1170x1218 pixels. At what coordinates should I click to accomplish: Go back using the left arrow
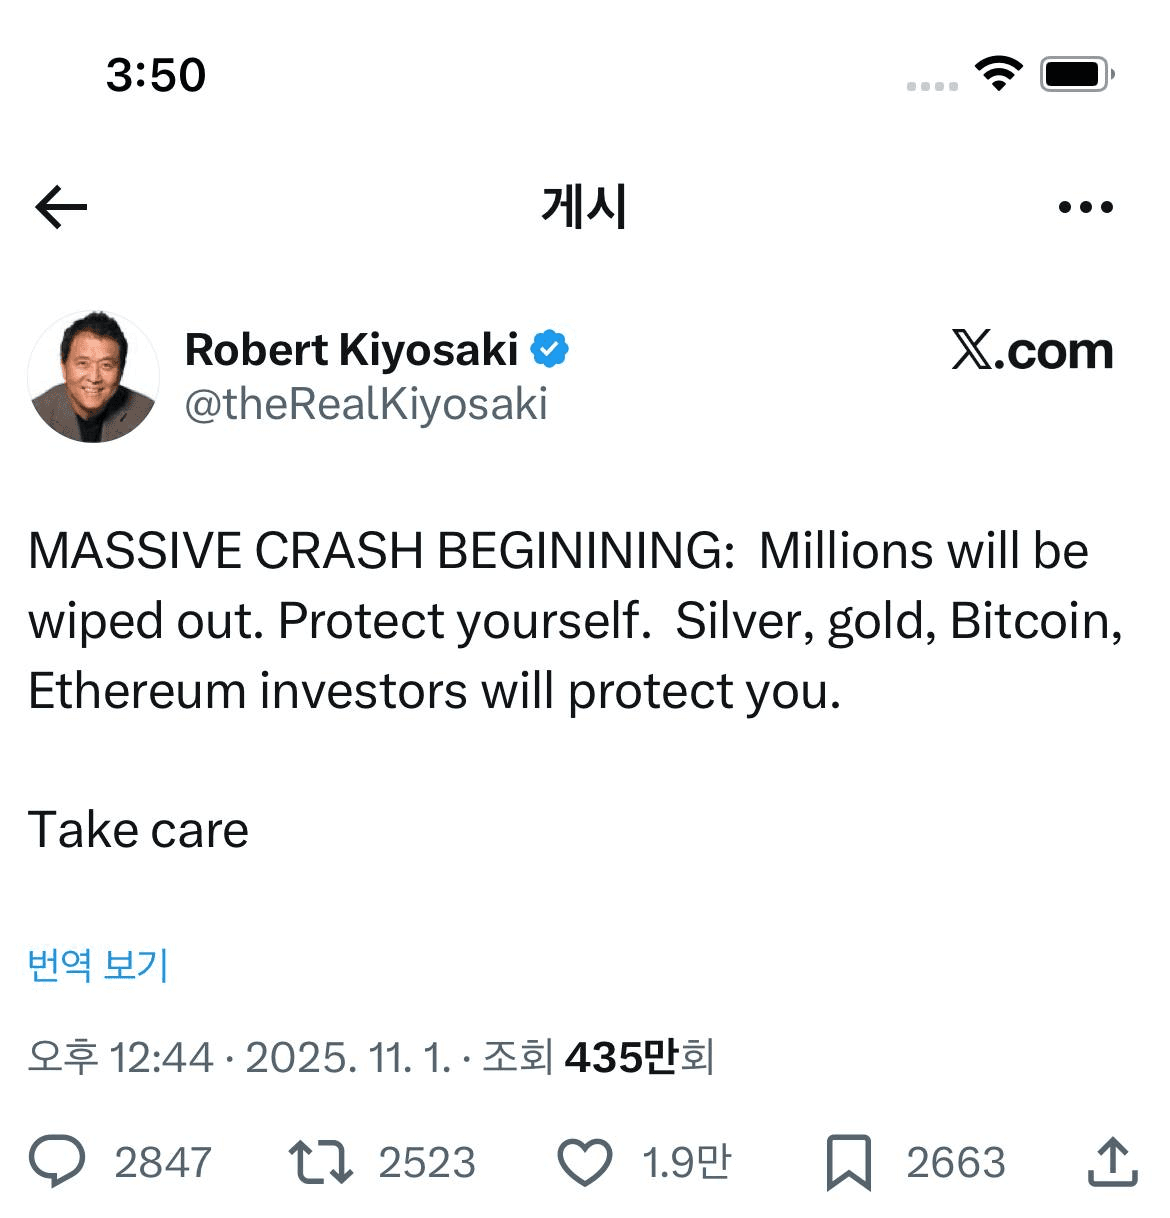pyautogui.click(x=62, y=207)
